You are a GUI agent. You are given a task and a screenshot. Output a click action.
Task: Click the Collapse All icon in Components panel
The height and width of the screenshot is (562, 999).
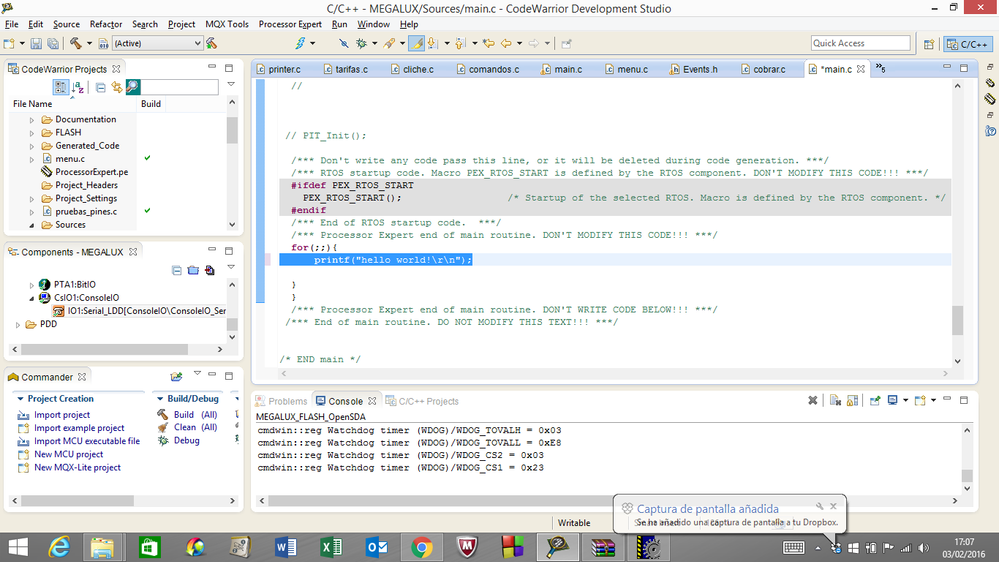coord(177,270)
